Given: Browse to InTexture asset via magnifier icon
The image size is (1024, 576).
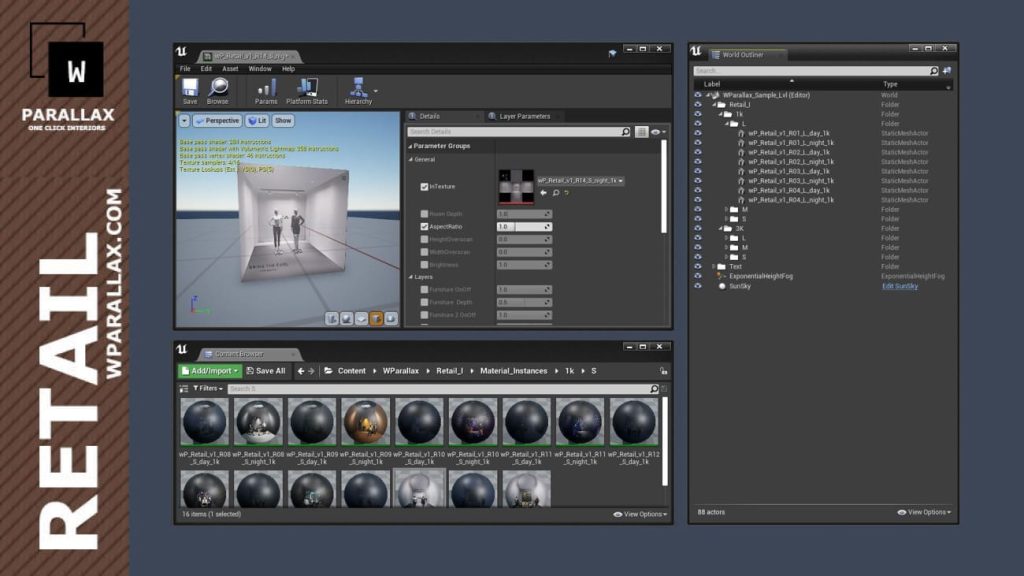Looking at the screenshot, I should [x=556, y=193].
